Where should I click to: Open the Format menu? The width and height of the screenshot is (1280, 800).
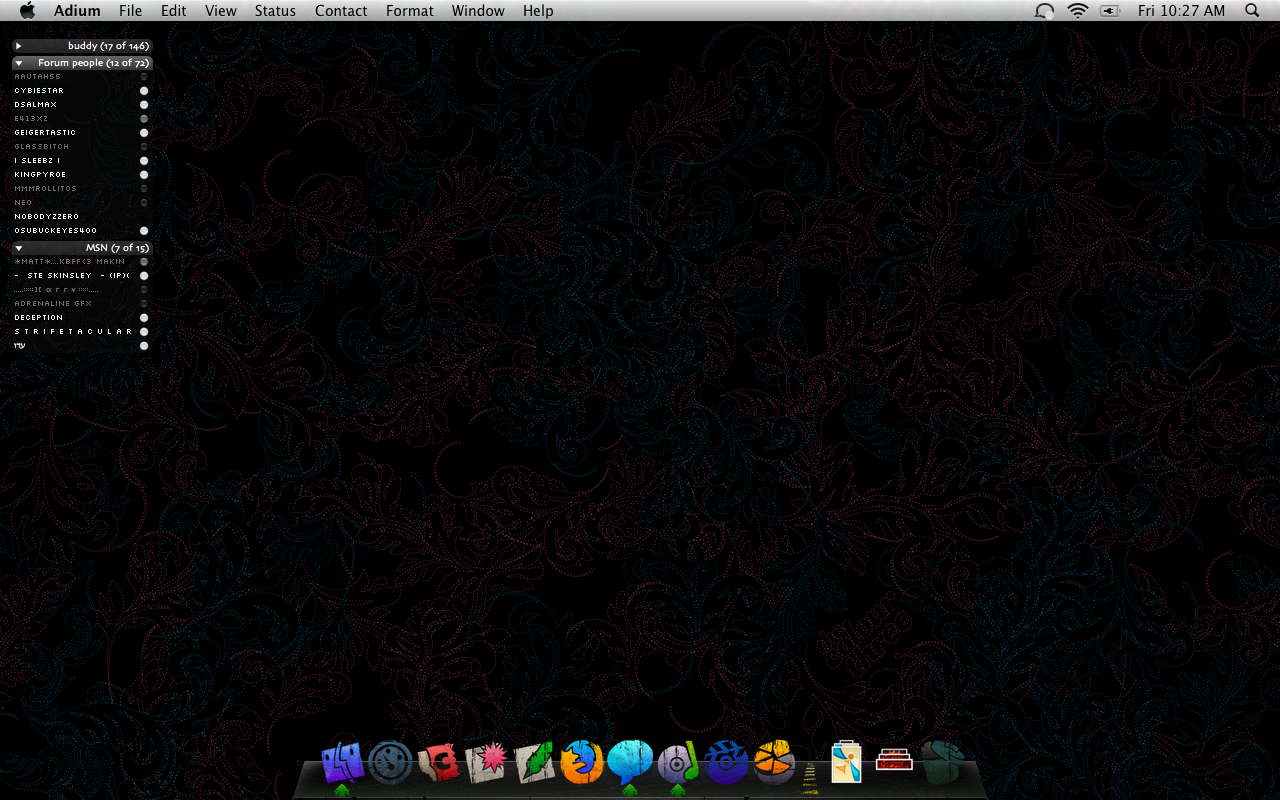pyautogui.click(x=410, y=10)
